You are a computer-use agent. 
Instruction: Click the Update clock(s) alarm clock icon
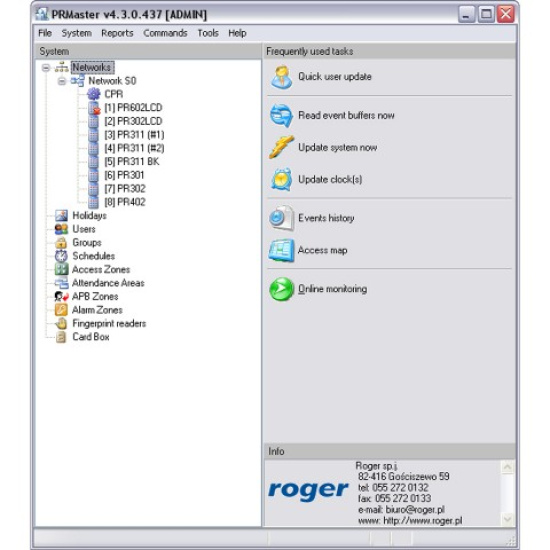click(281, 180)
